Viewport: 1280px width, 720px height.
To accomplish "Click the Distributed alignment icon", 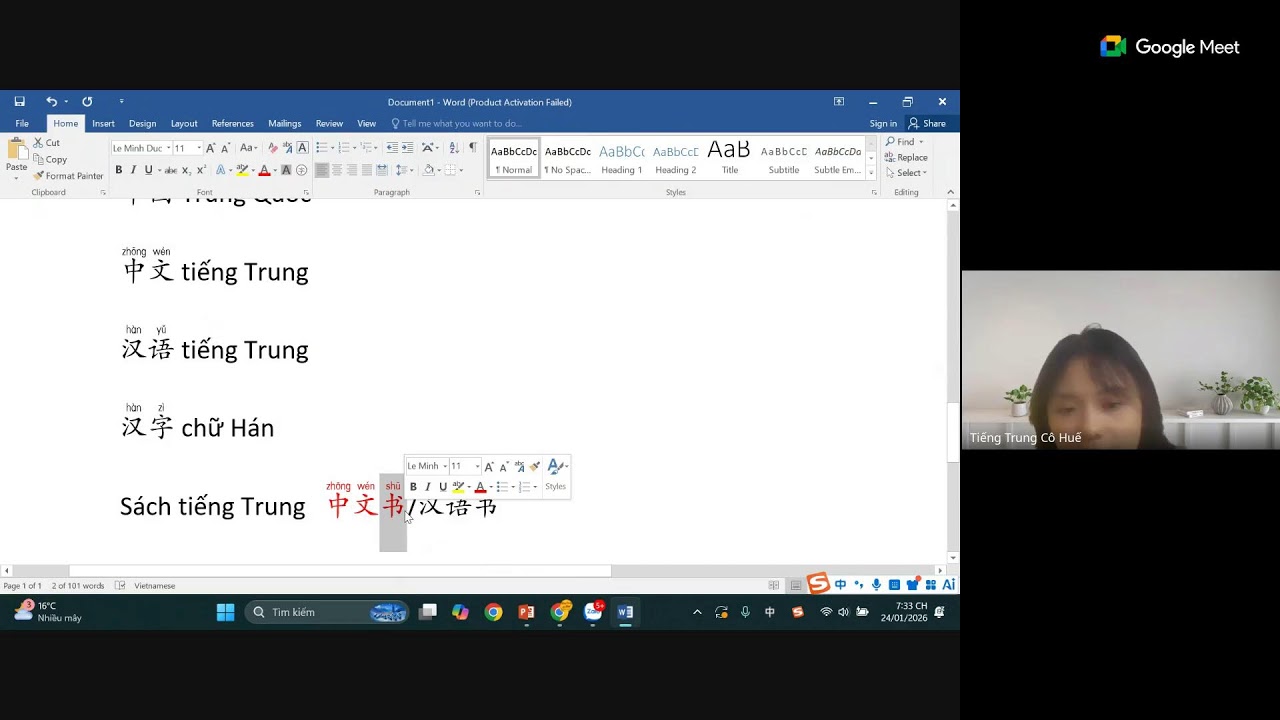I will coord(382,170).
